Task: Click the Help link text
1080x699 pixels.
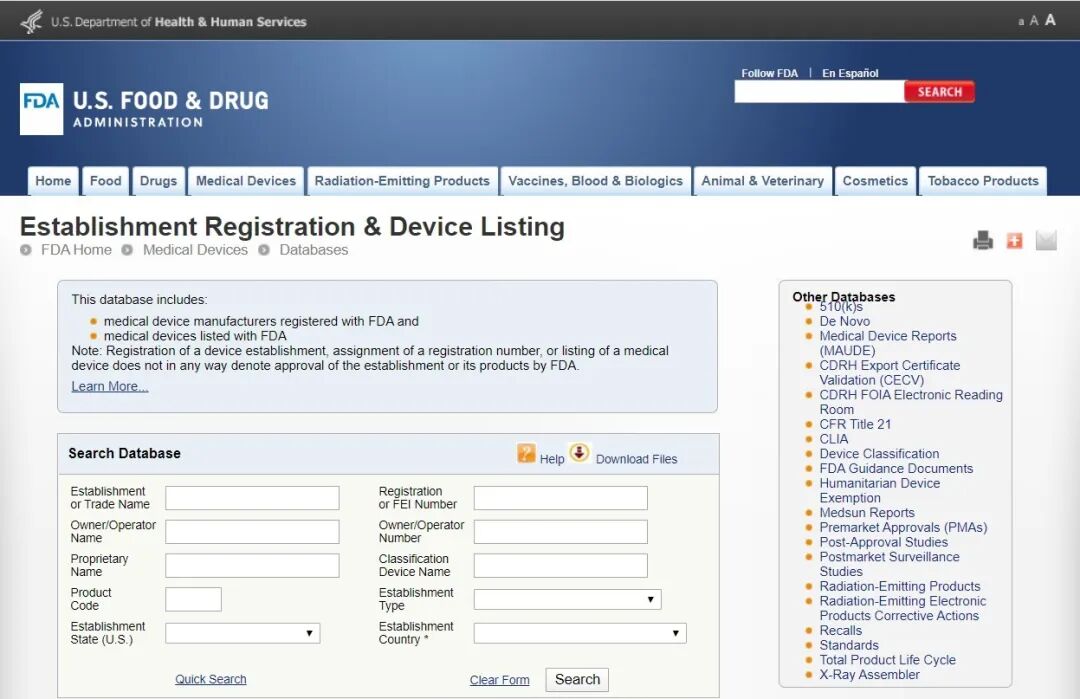Action: pyautogui.click(x=552, y=459)
